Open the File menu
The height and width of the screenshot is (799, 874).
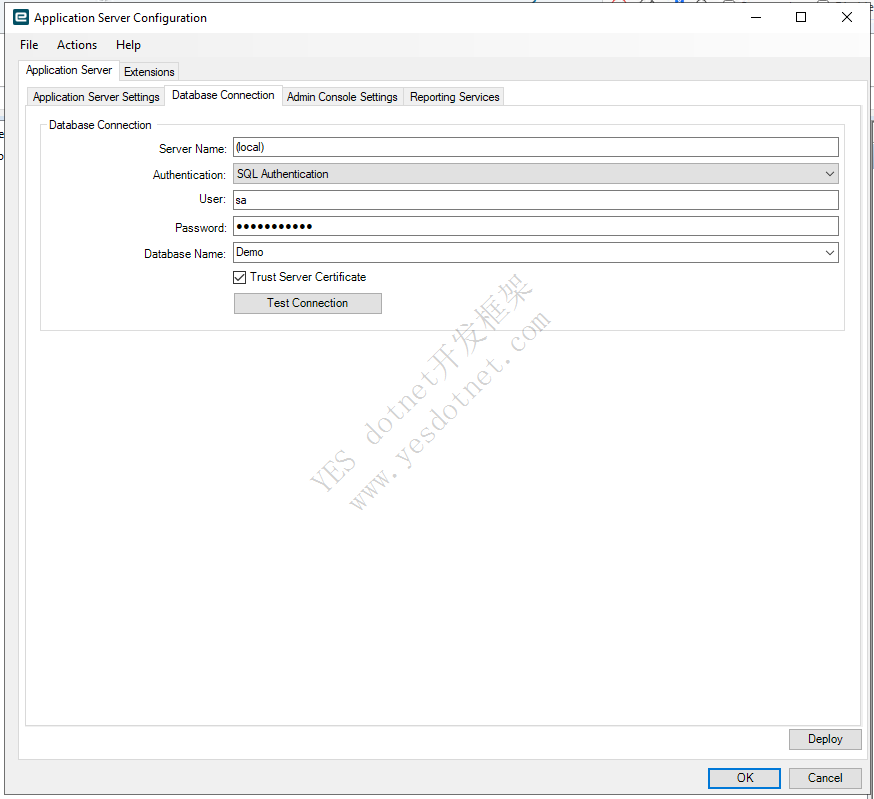[29, 45]
